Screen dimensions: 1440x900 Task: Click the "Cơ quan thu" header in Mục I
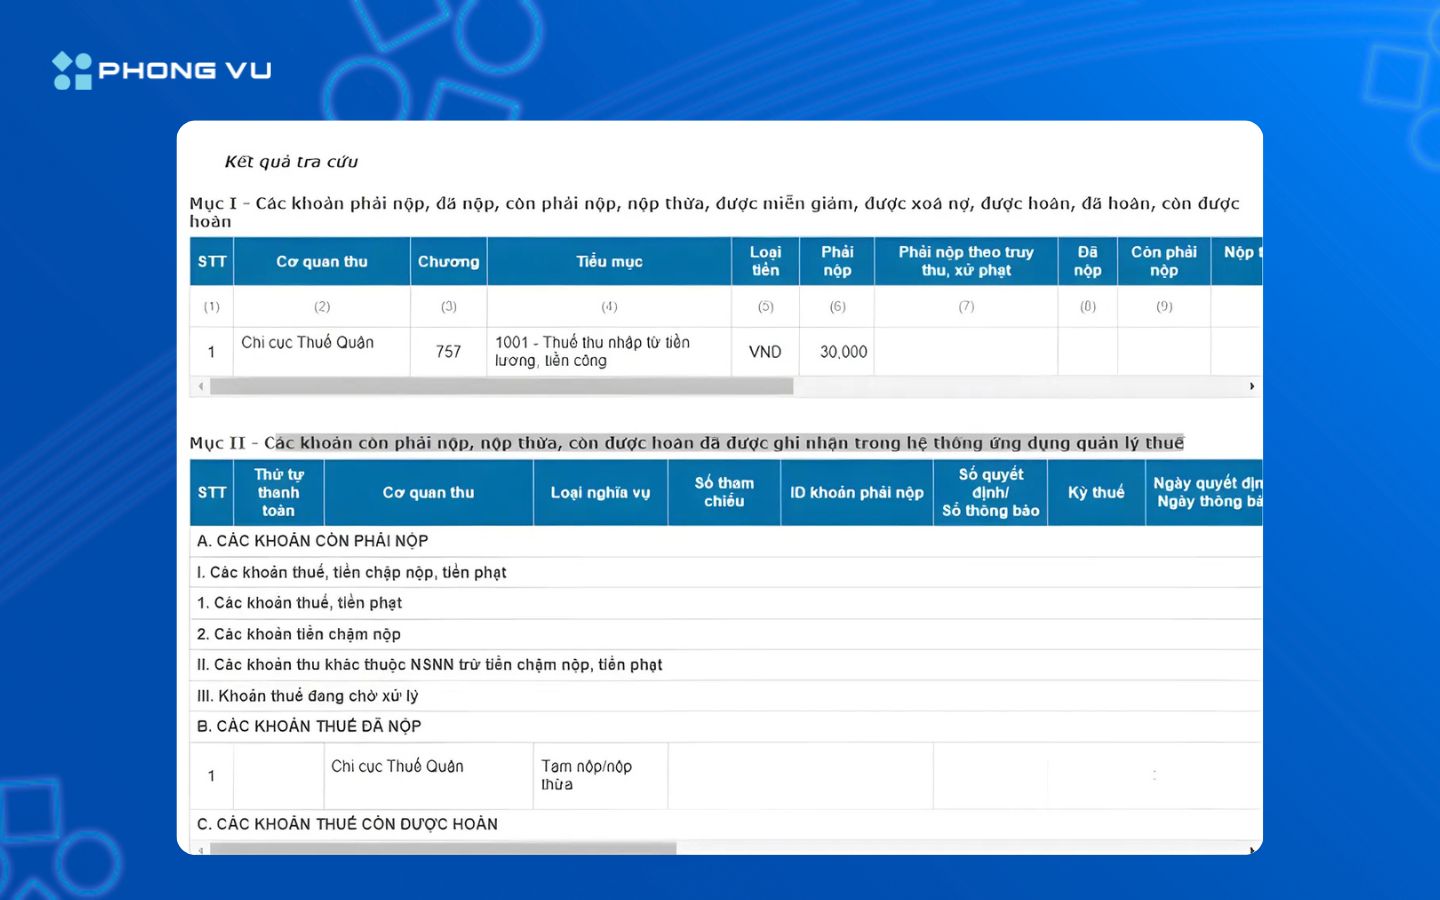[x=322, y=262]
